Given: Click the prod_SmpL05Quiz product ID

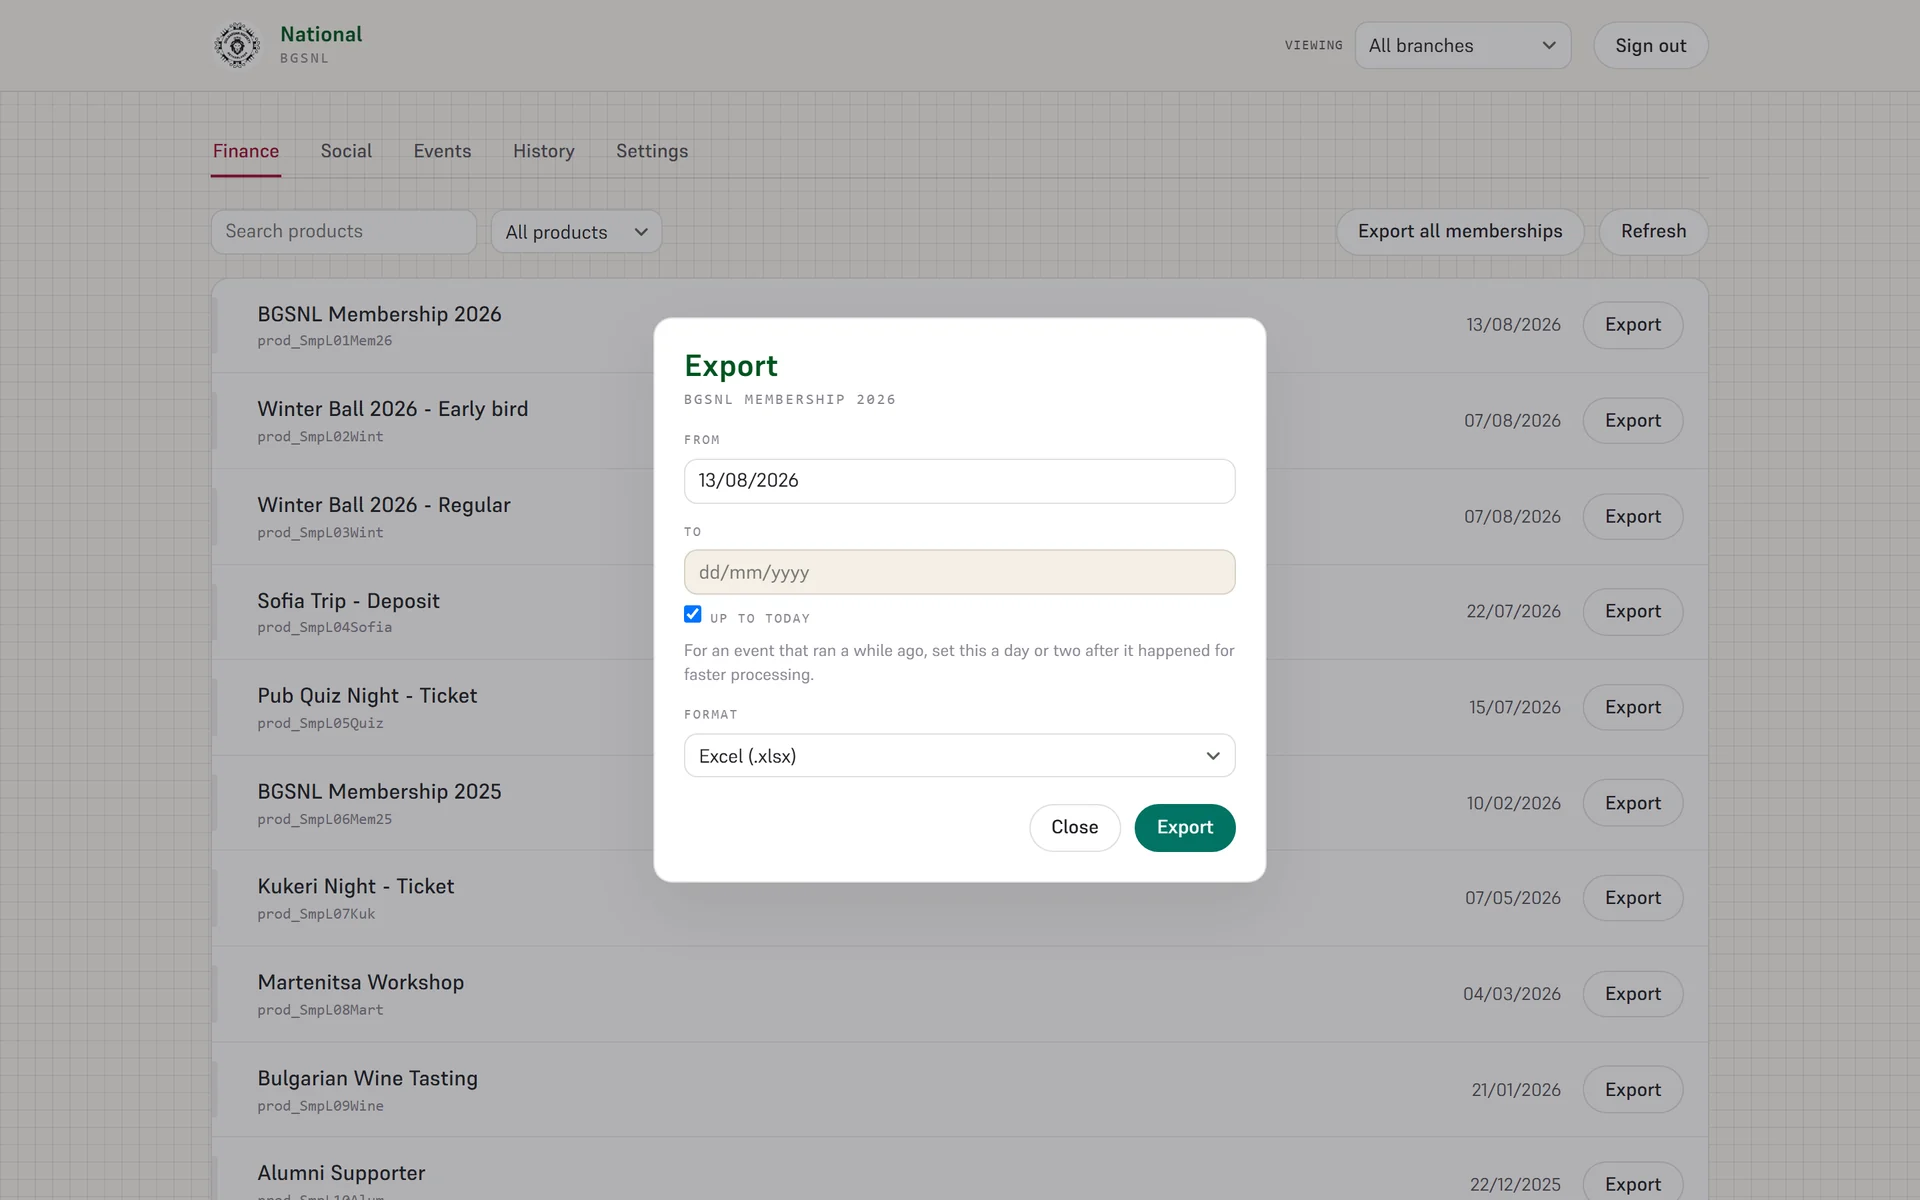Looking at the screenshot, I should [320, 723].
